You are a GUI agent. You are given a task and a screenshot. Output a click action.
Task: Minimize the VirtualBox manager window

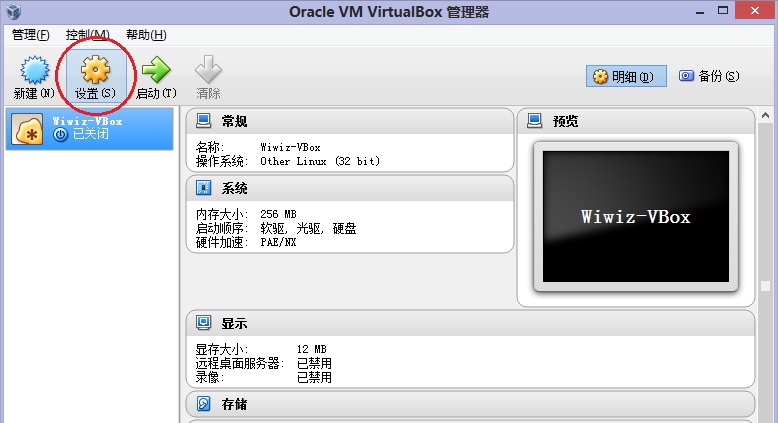[700, 11]
